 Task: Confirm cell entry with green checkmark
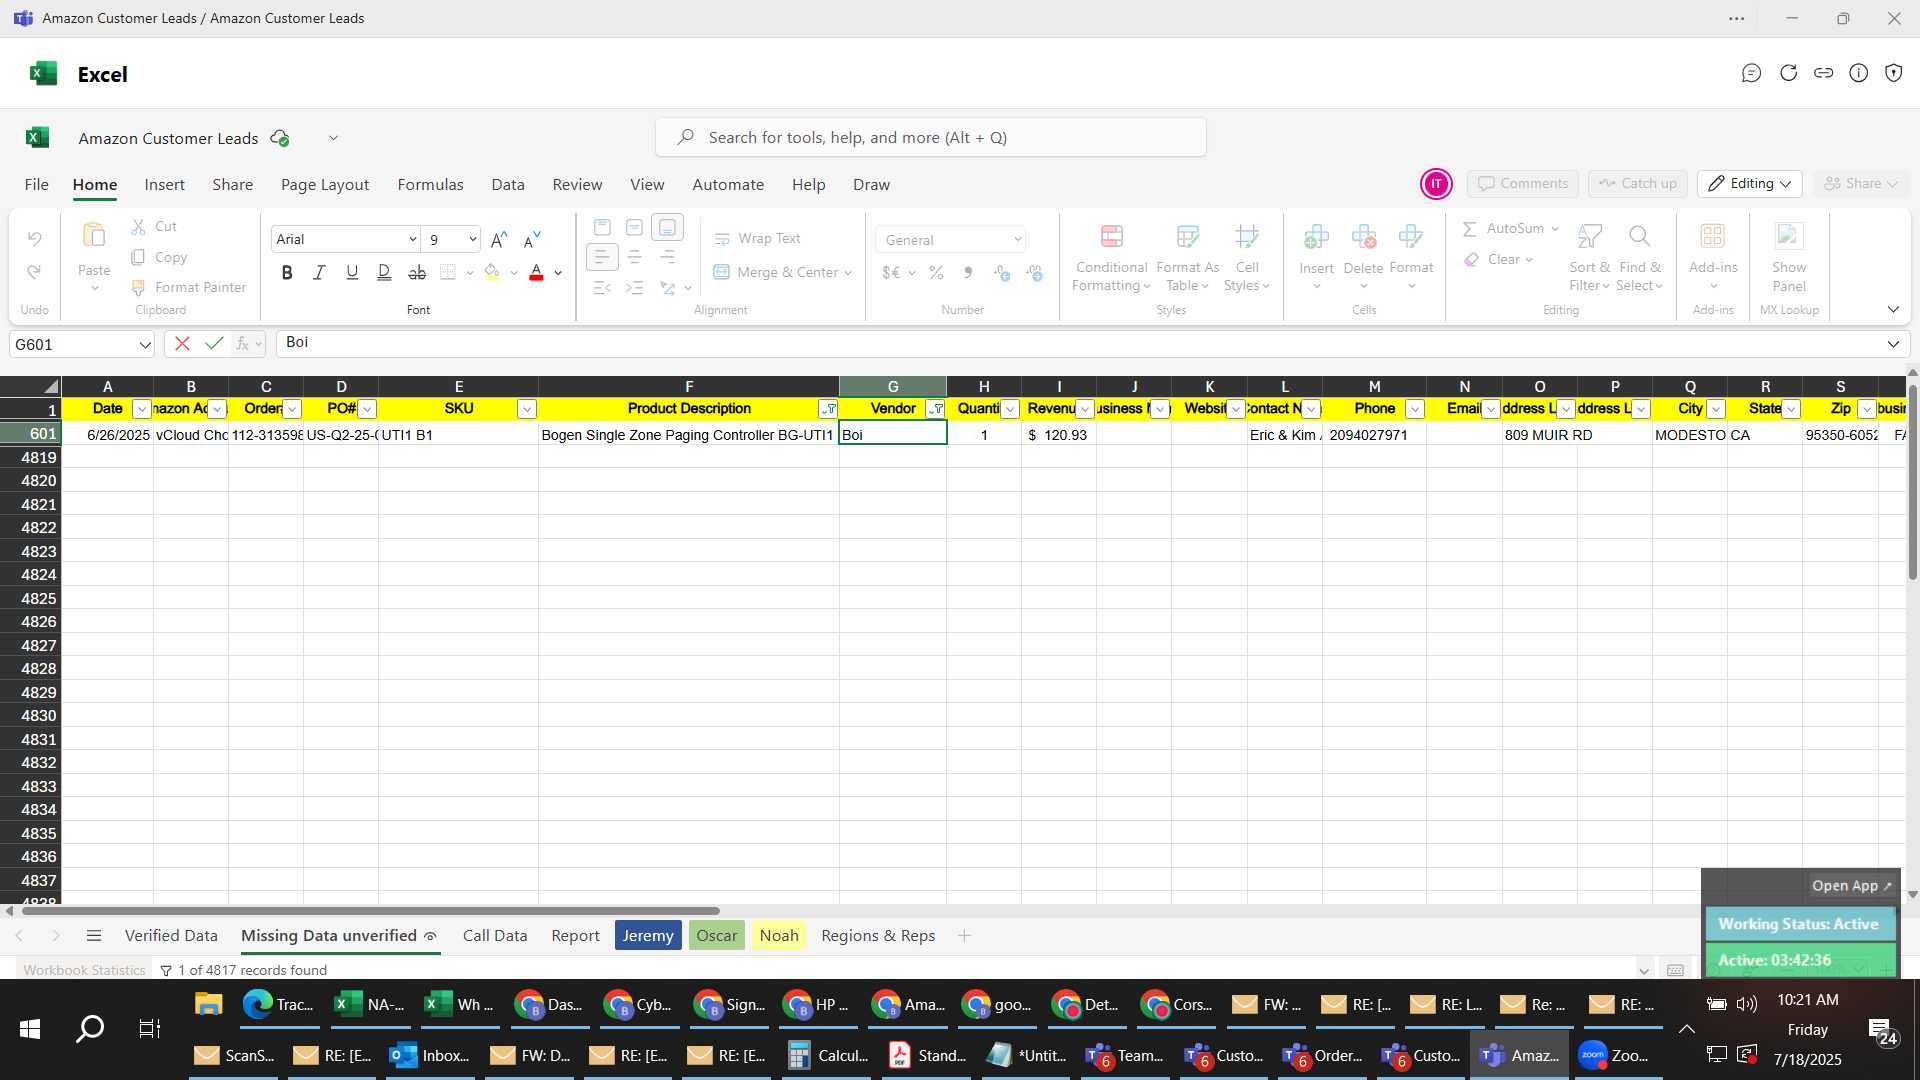coord(213,343)
